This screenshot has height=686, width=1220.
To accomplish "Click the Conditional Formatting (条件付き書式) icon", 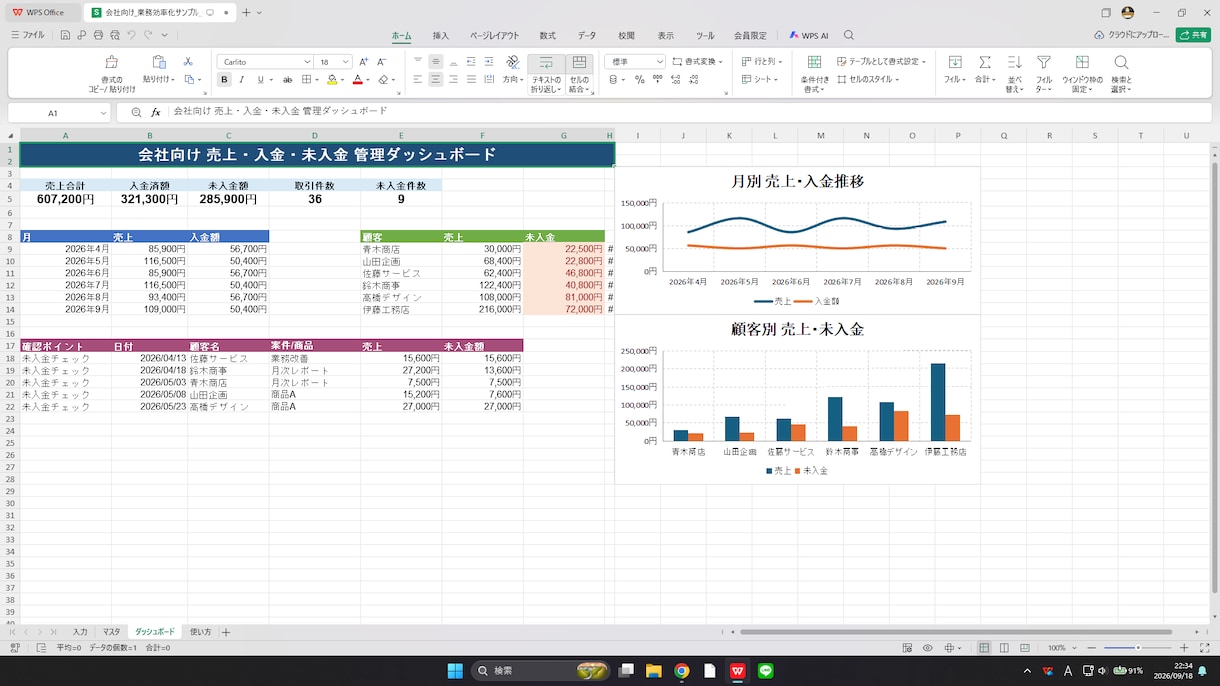I will pyautogui.click(x=814, y=63).
